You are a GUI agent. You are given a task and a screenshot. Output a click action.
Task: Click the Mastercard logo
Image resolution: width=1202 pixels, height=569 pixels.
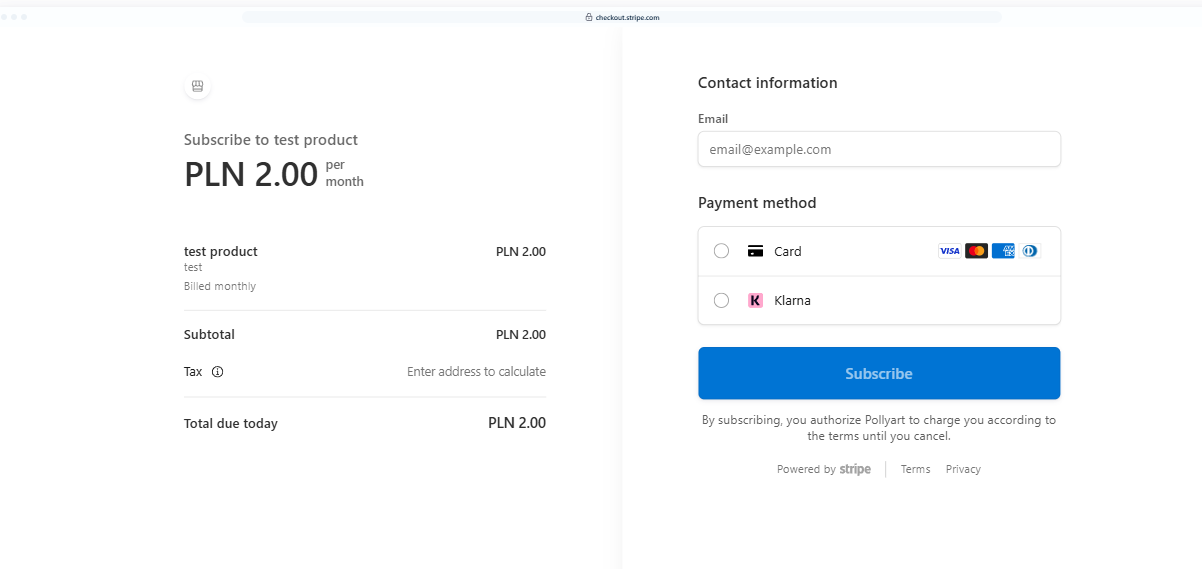point(976,251)
